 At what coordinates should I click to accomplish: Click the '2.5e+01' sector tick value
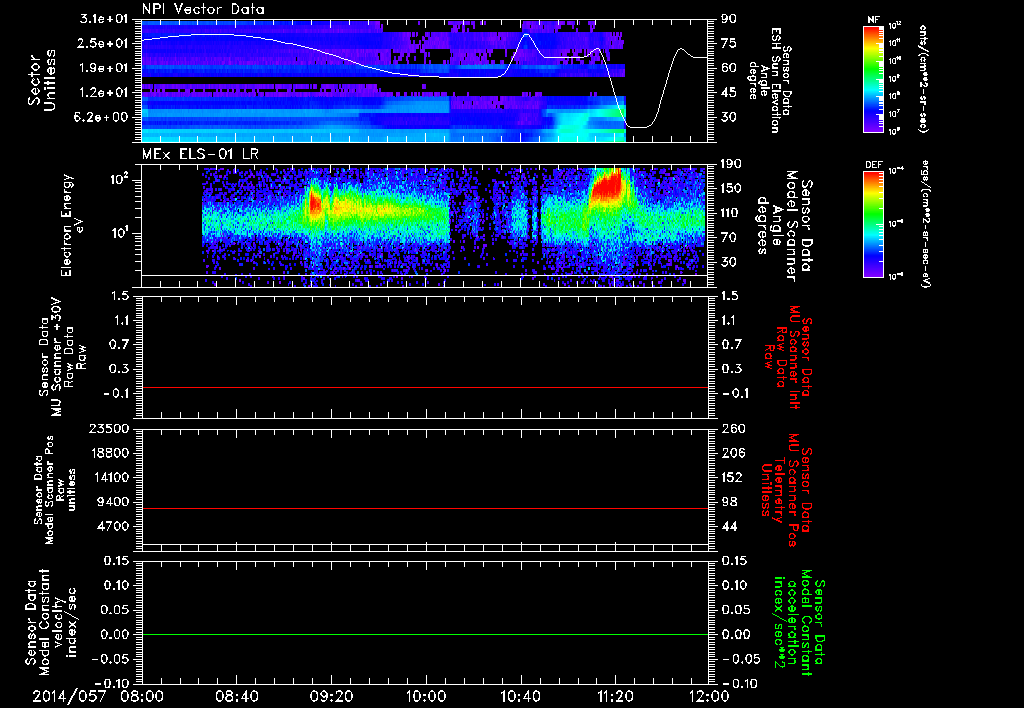pyautogui.click(x=103, y=43)
